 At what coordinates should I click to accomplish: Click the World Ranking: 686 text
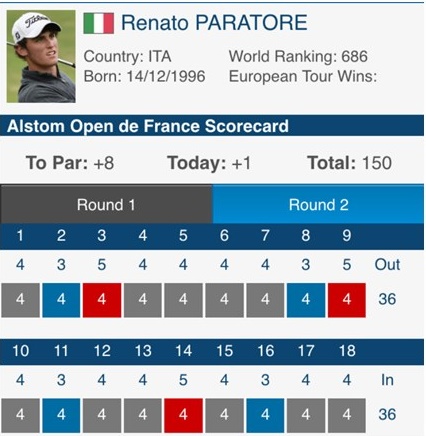[298, 56]
